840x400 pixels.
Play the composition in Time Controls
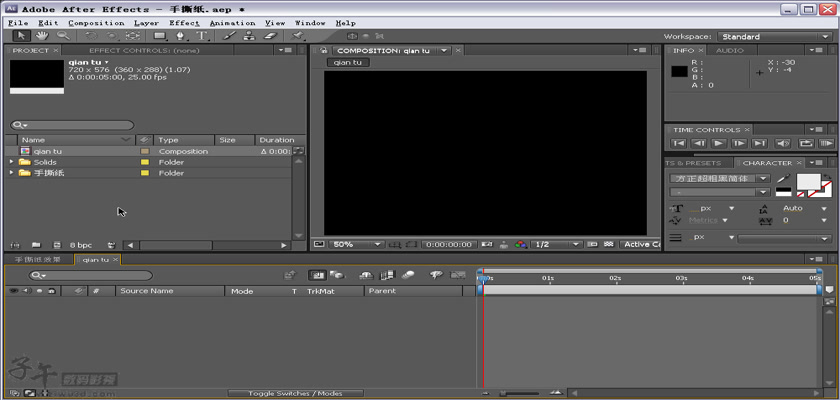pyautogui.click(x=719, y=144)
